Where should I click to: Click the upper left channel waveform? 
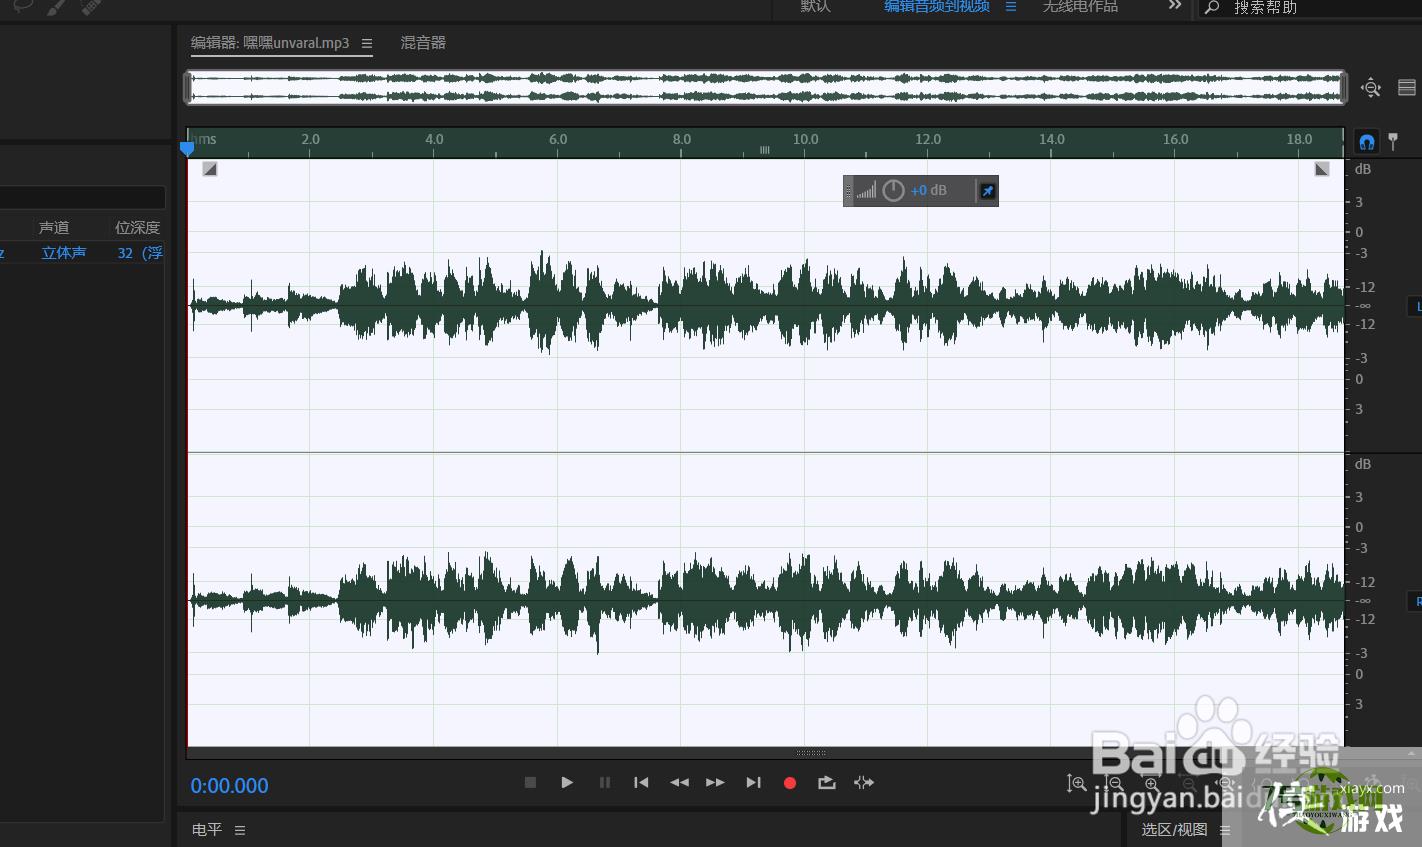tap(766, 305)
